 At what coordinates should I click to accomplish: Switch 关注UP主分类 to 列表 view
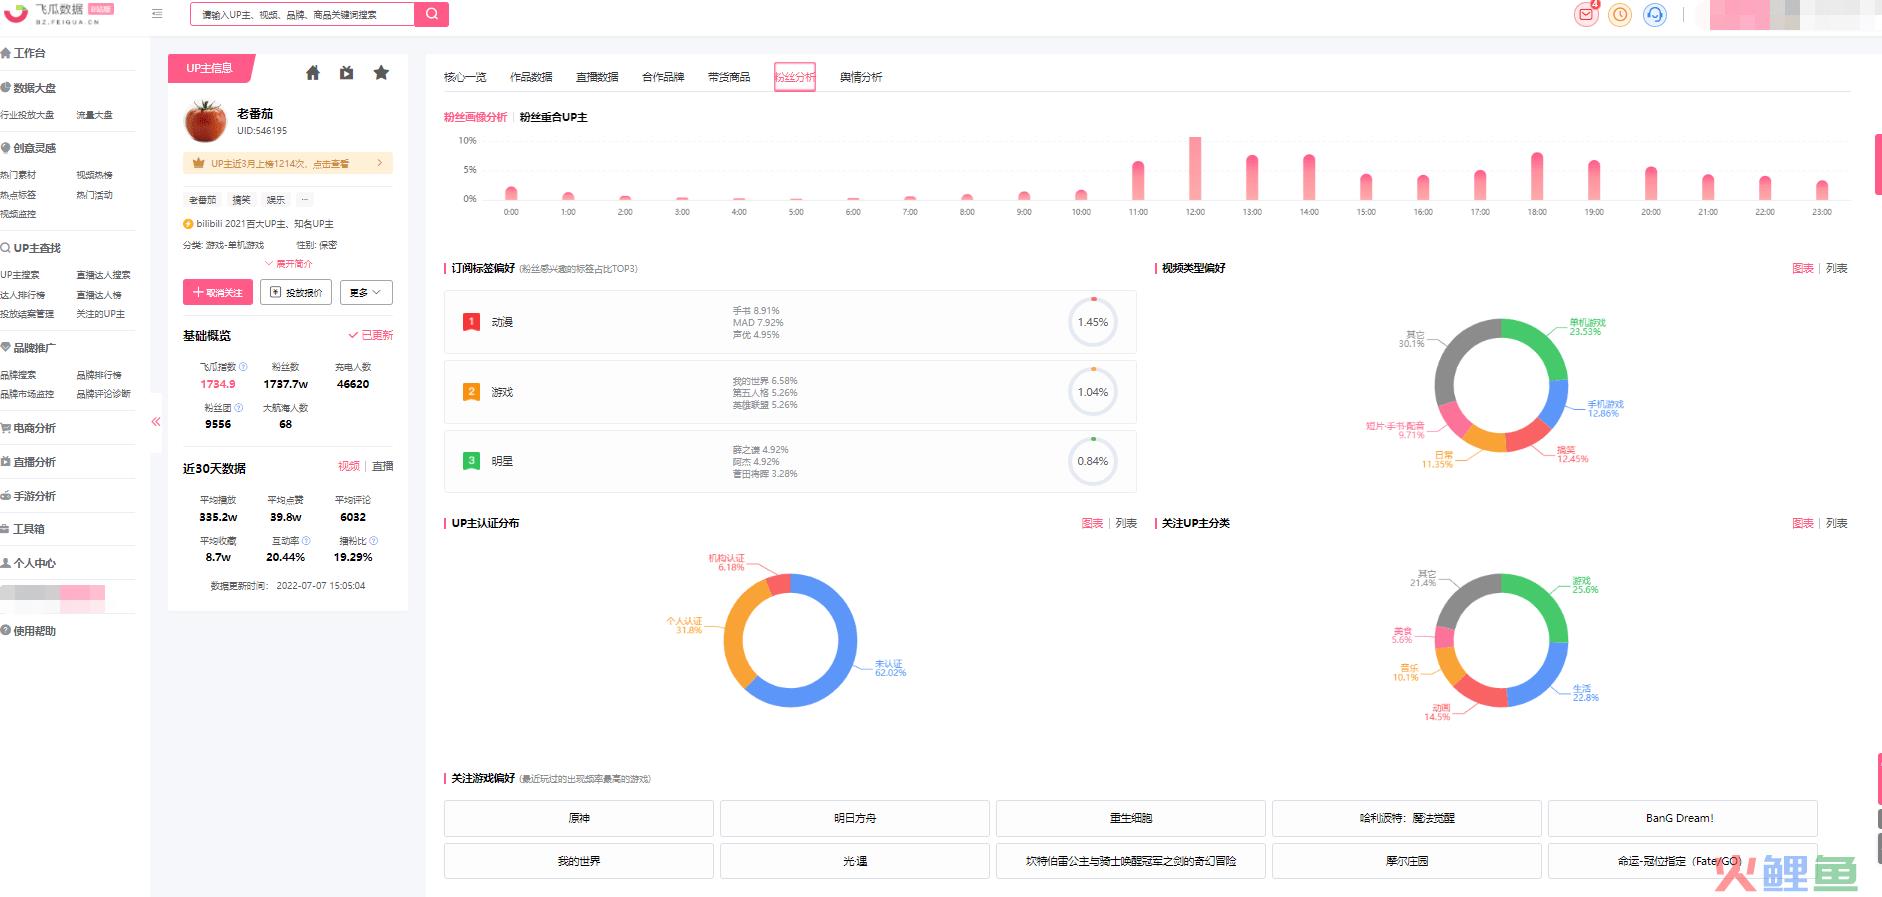pos(1837,523)
